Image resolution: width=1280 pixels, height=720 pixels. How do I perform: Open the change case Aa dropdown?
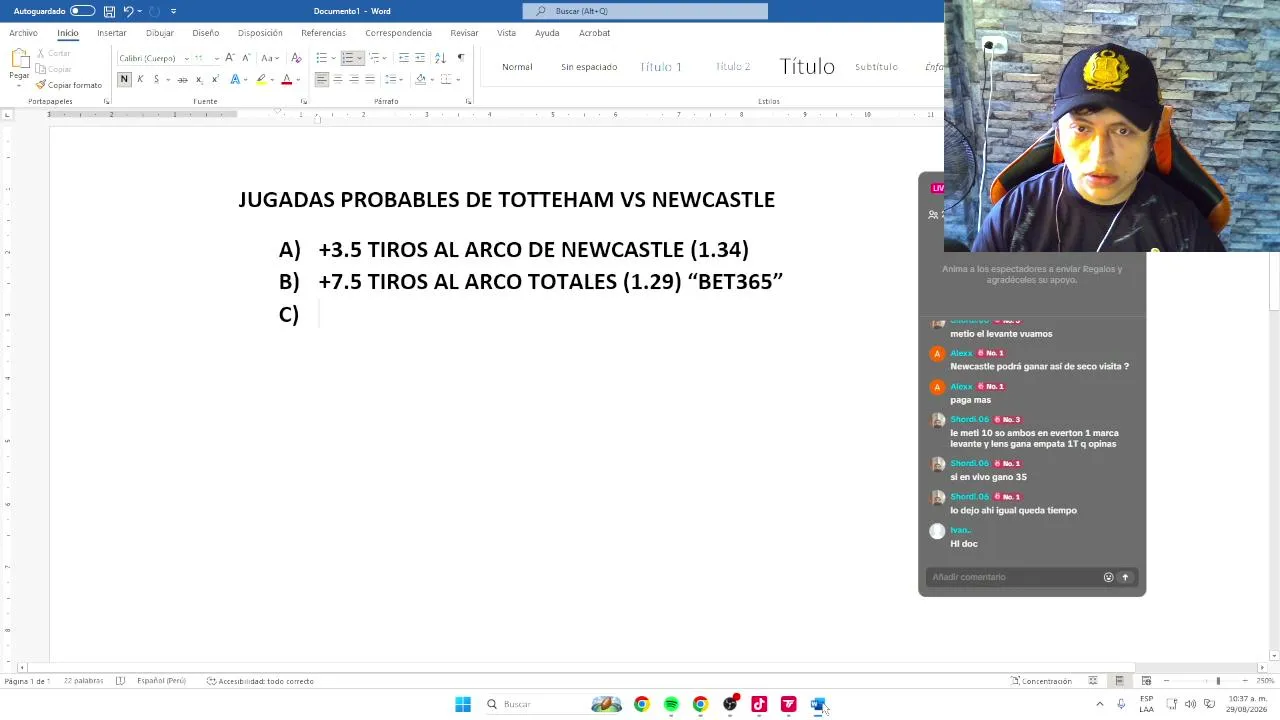269,58
